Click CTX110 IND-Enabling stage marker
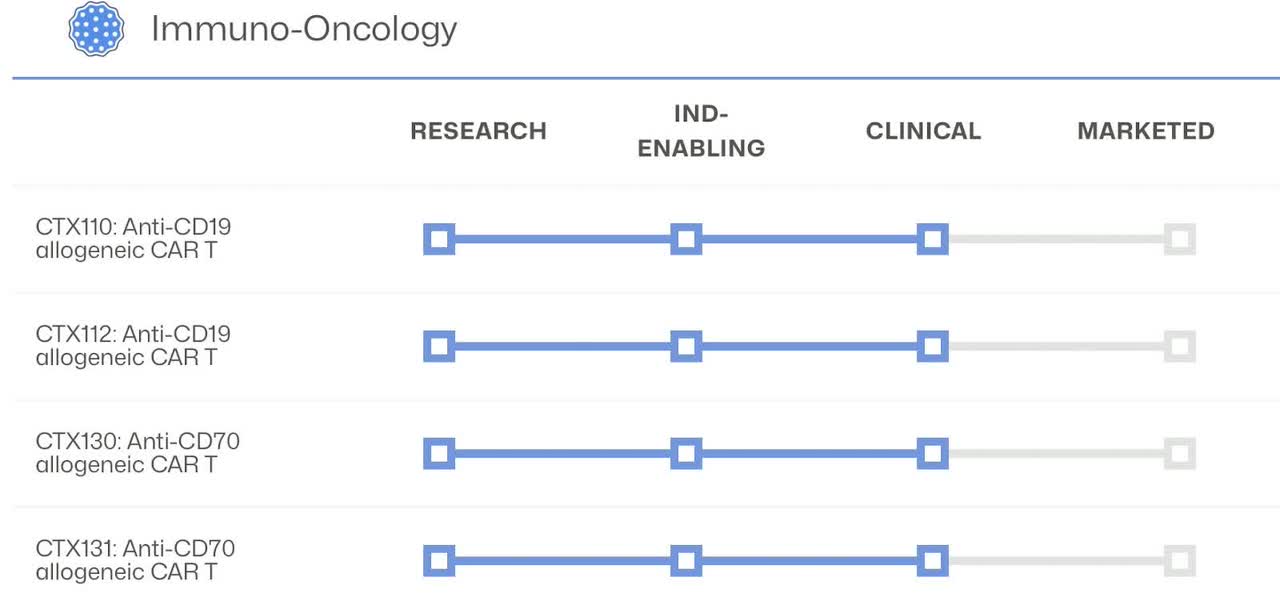This screenshot has width=1280, height=613. tap(686, 239)
